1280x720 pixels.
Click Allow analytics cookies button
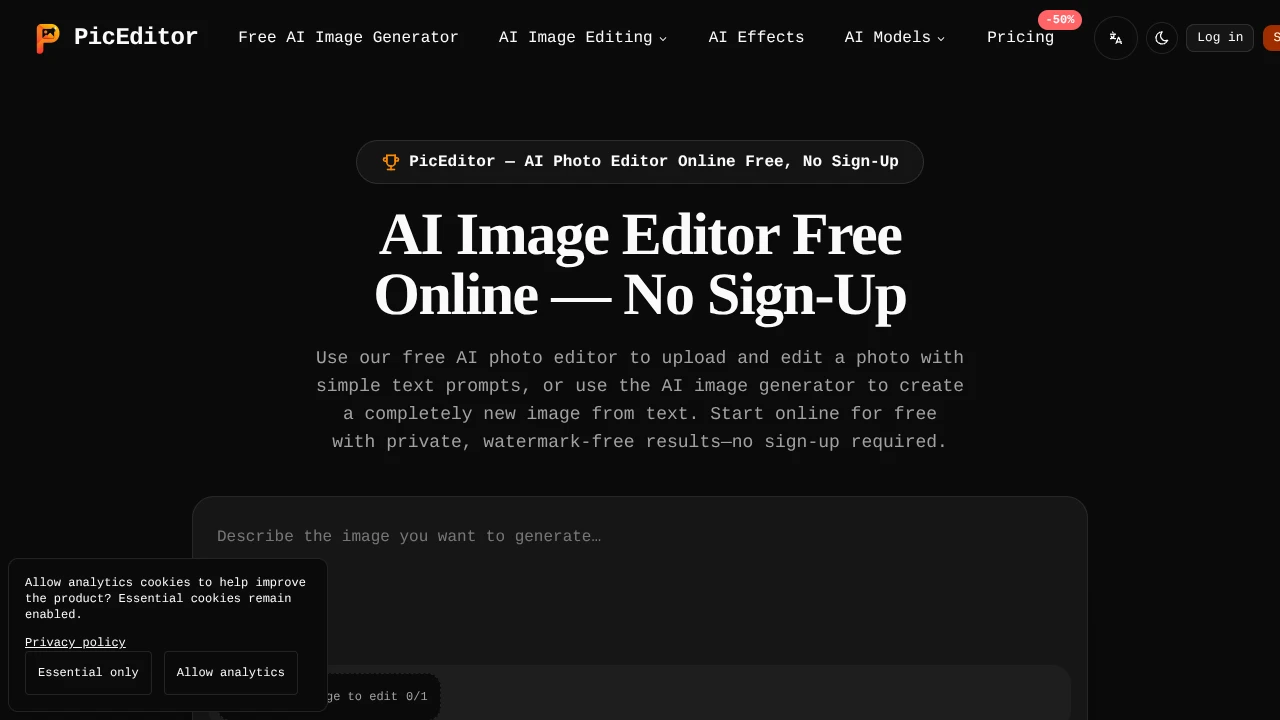(231, 673)
